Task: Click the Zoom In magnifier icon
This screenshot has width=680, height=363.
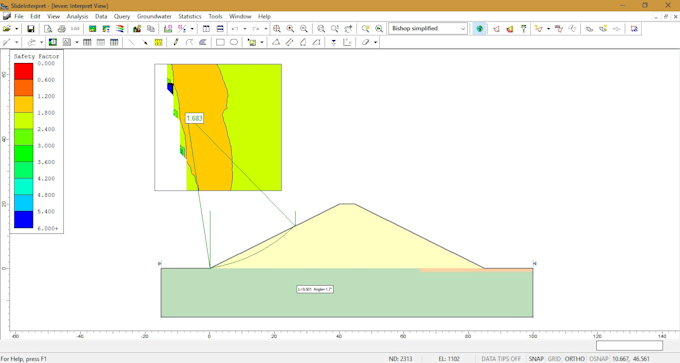Action: (290, 29)
